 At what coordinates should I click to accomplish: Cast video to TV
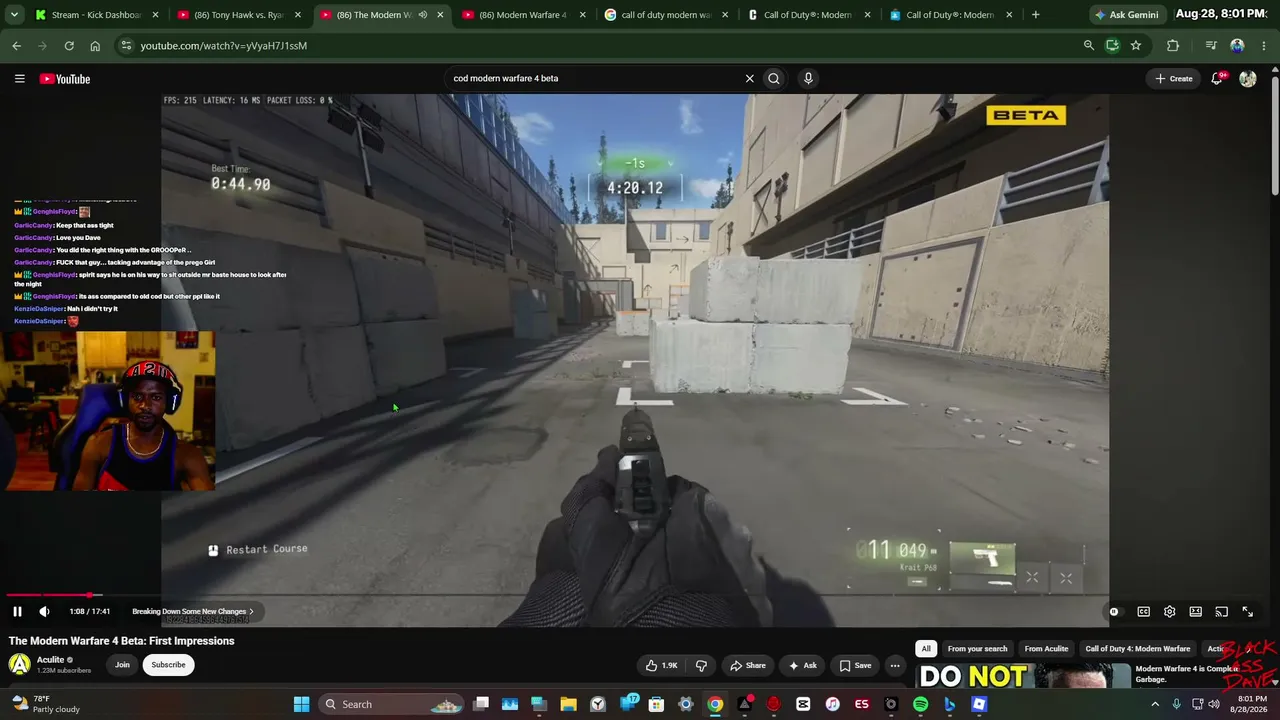point(1221,612)
